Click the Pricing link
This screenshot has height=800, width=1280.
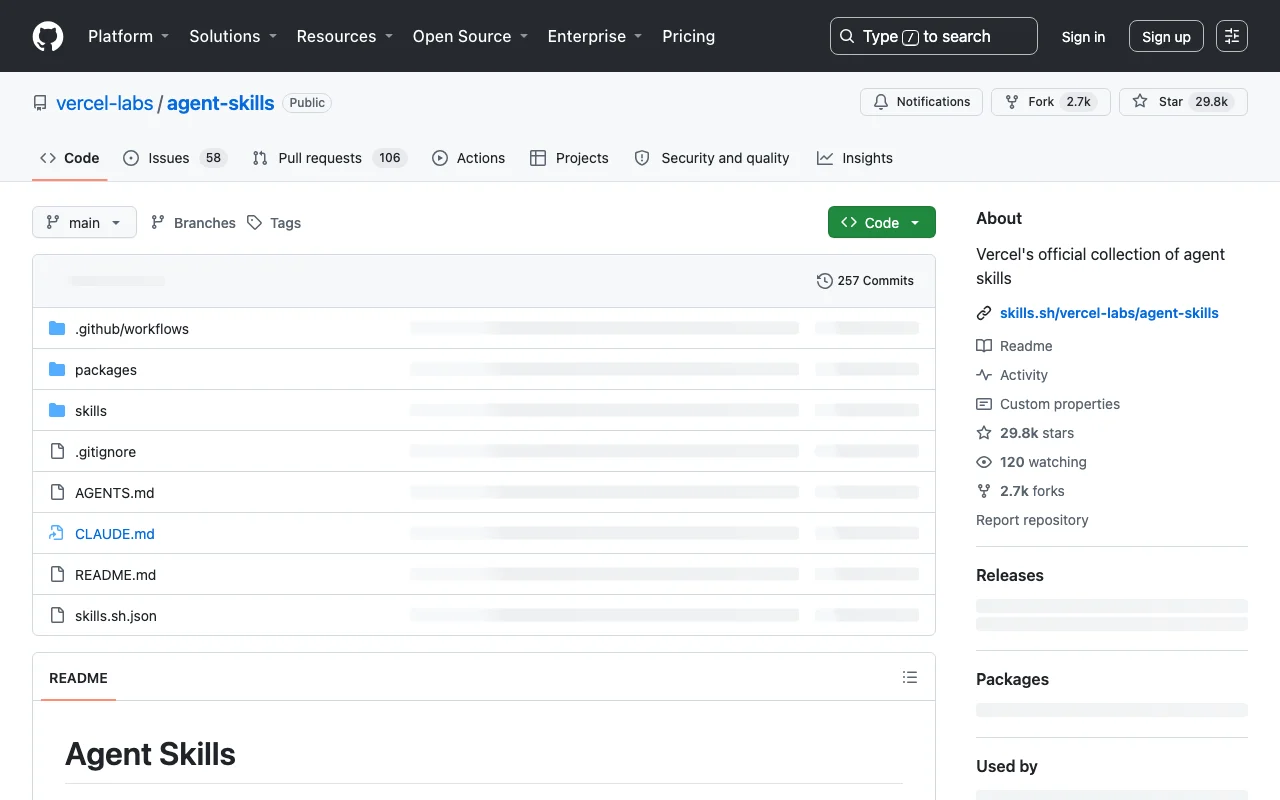click(x=689, y=36)
